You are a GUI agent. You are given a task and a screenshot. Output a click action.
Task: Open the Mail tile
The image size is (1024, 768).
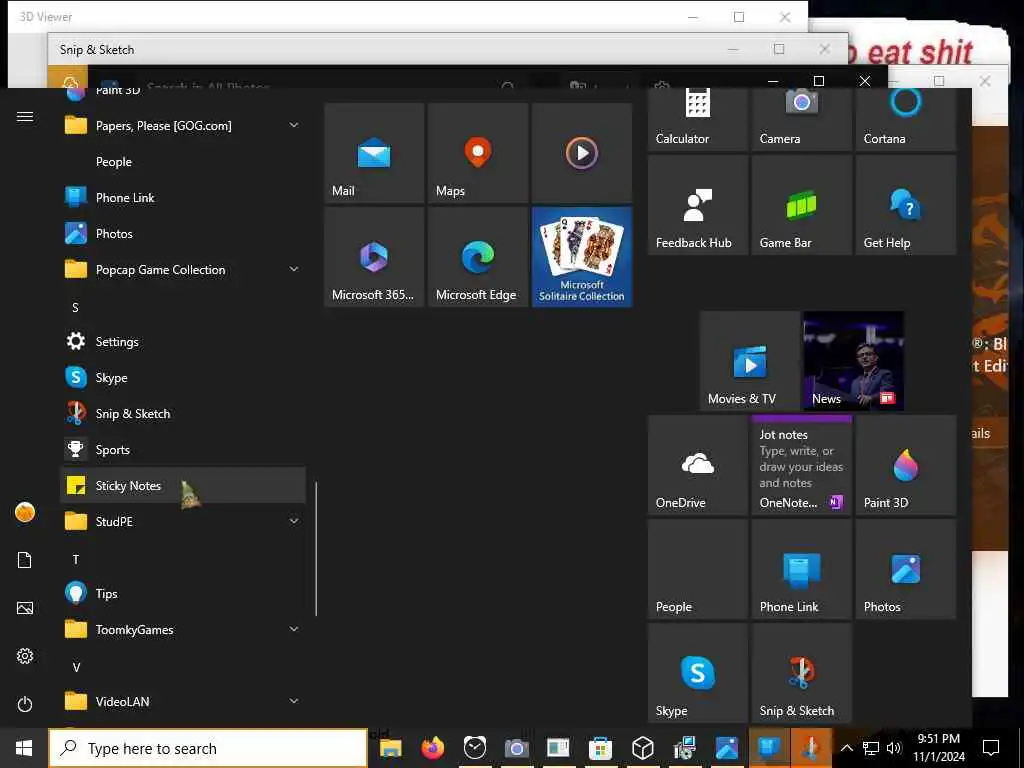coord(374,152)
